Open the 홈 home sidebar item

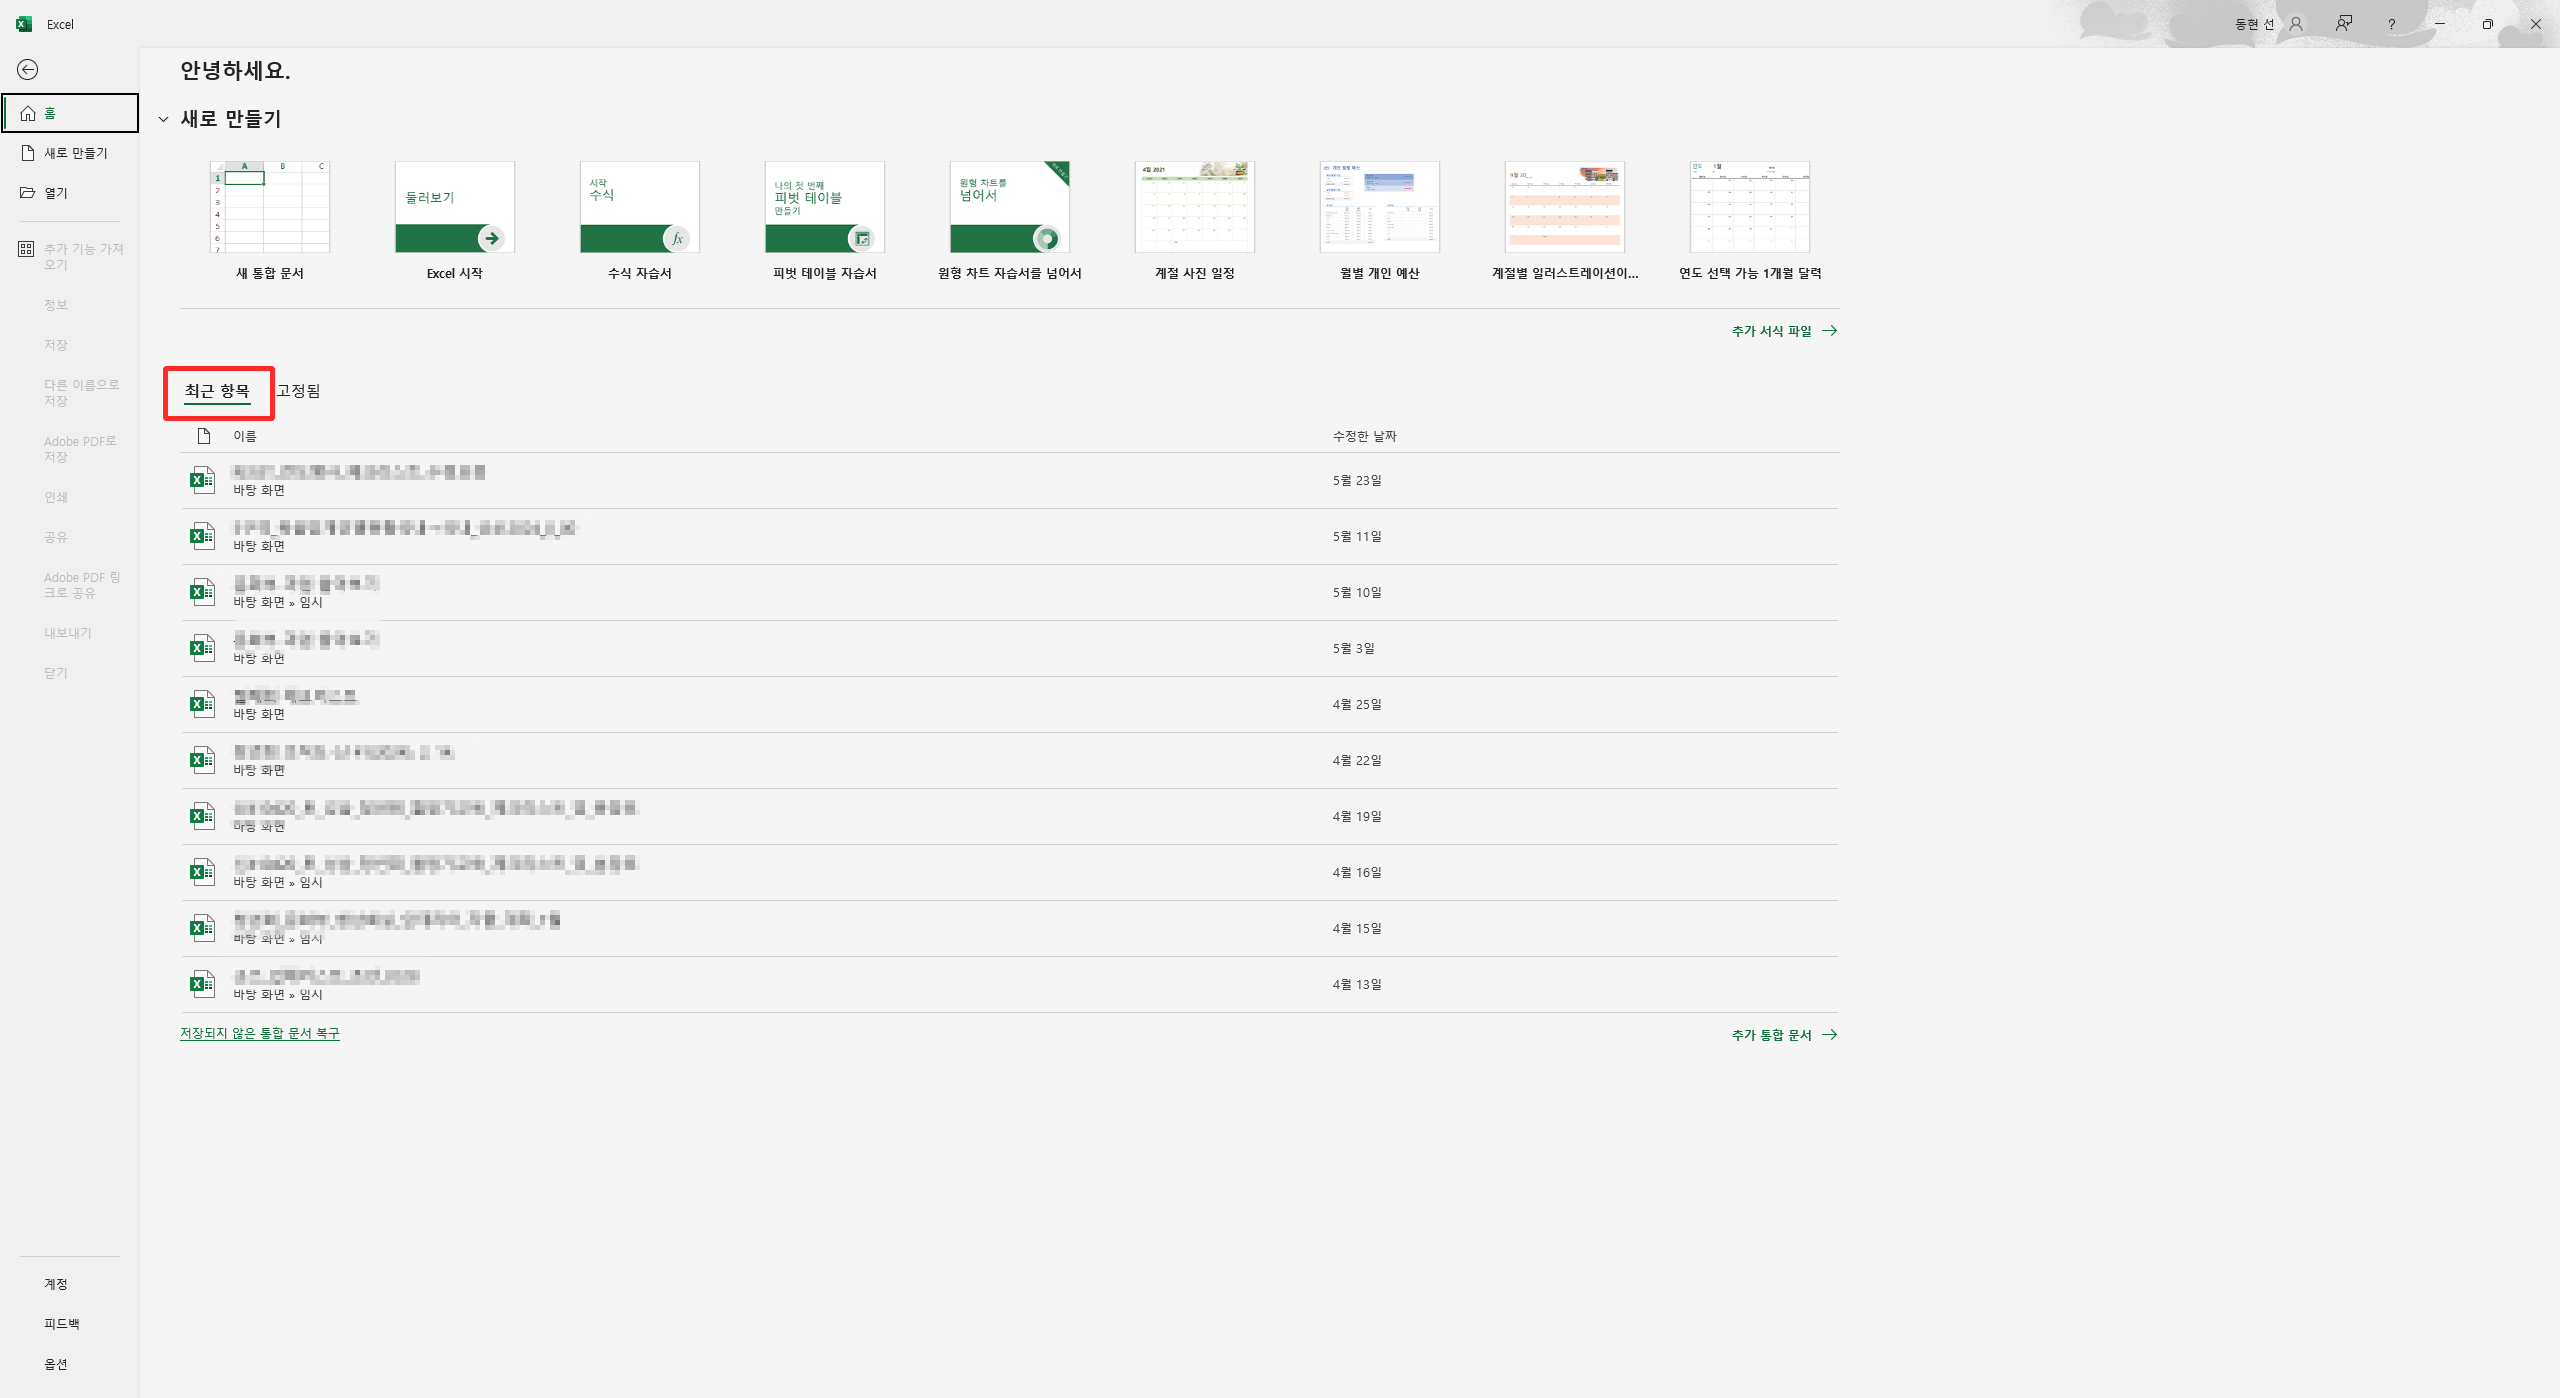69,113
